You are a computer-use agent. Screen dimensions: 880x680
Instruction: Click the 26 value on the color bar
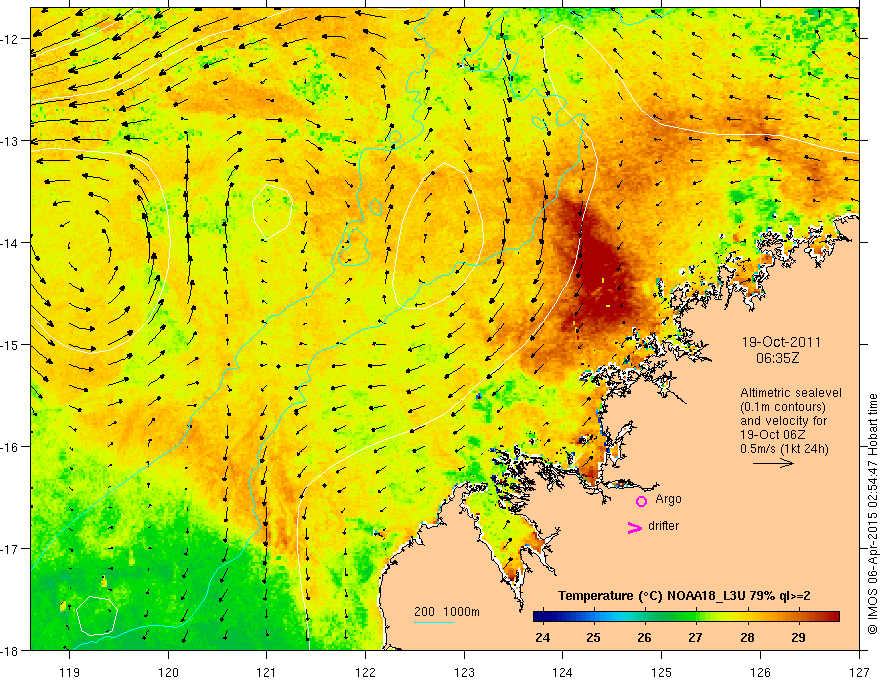pyautogui.click(x=644, y=637)
